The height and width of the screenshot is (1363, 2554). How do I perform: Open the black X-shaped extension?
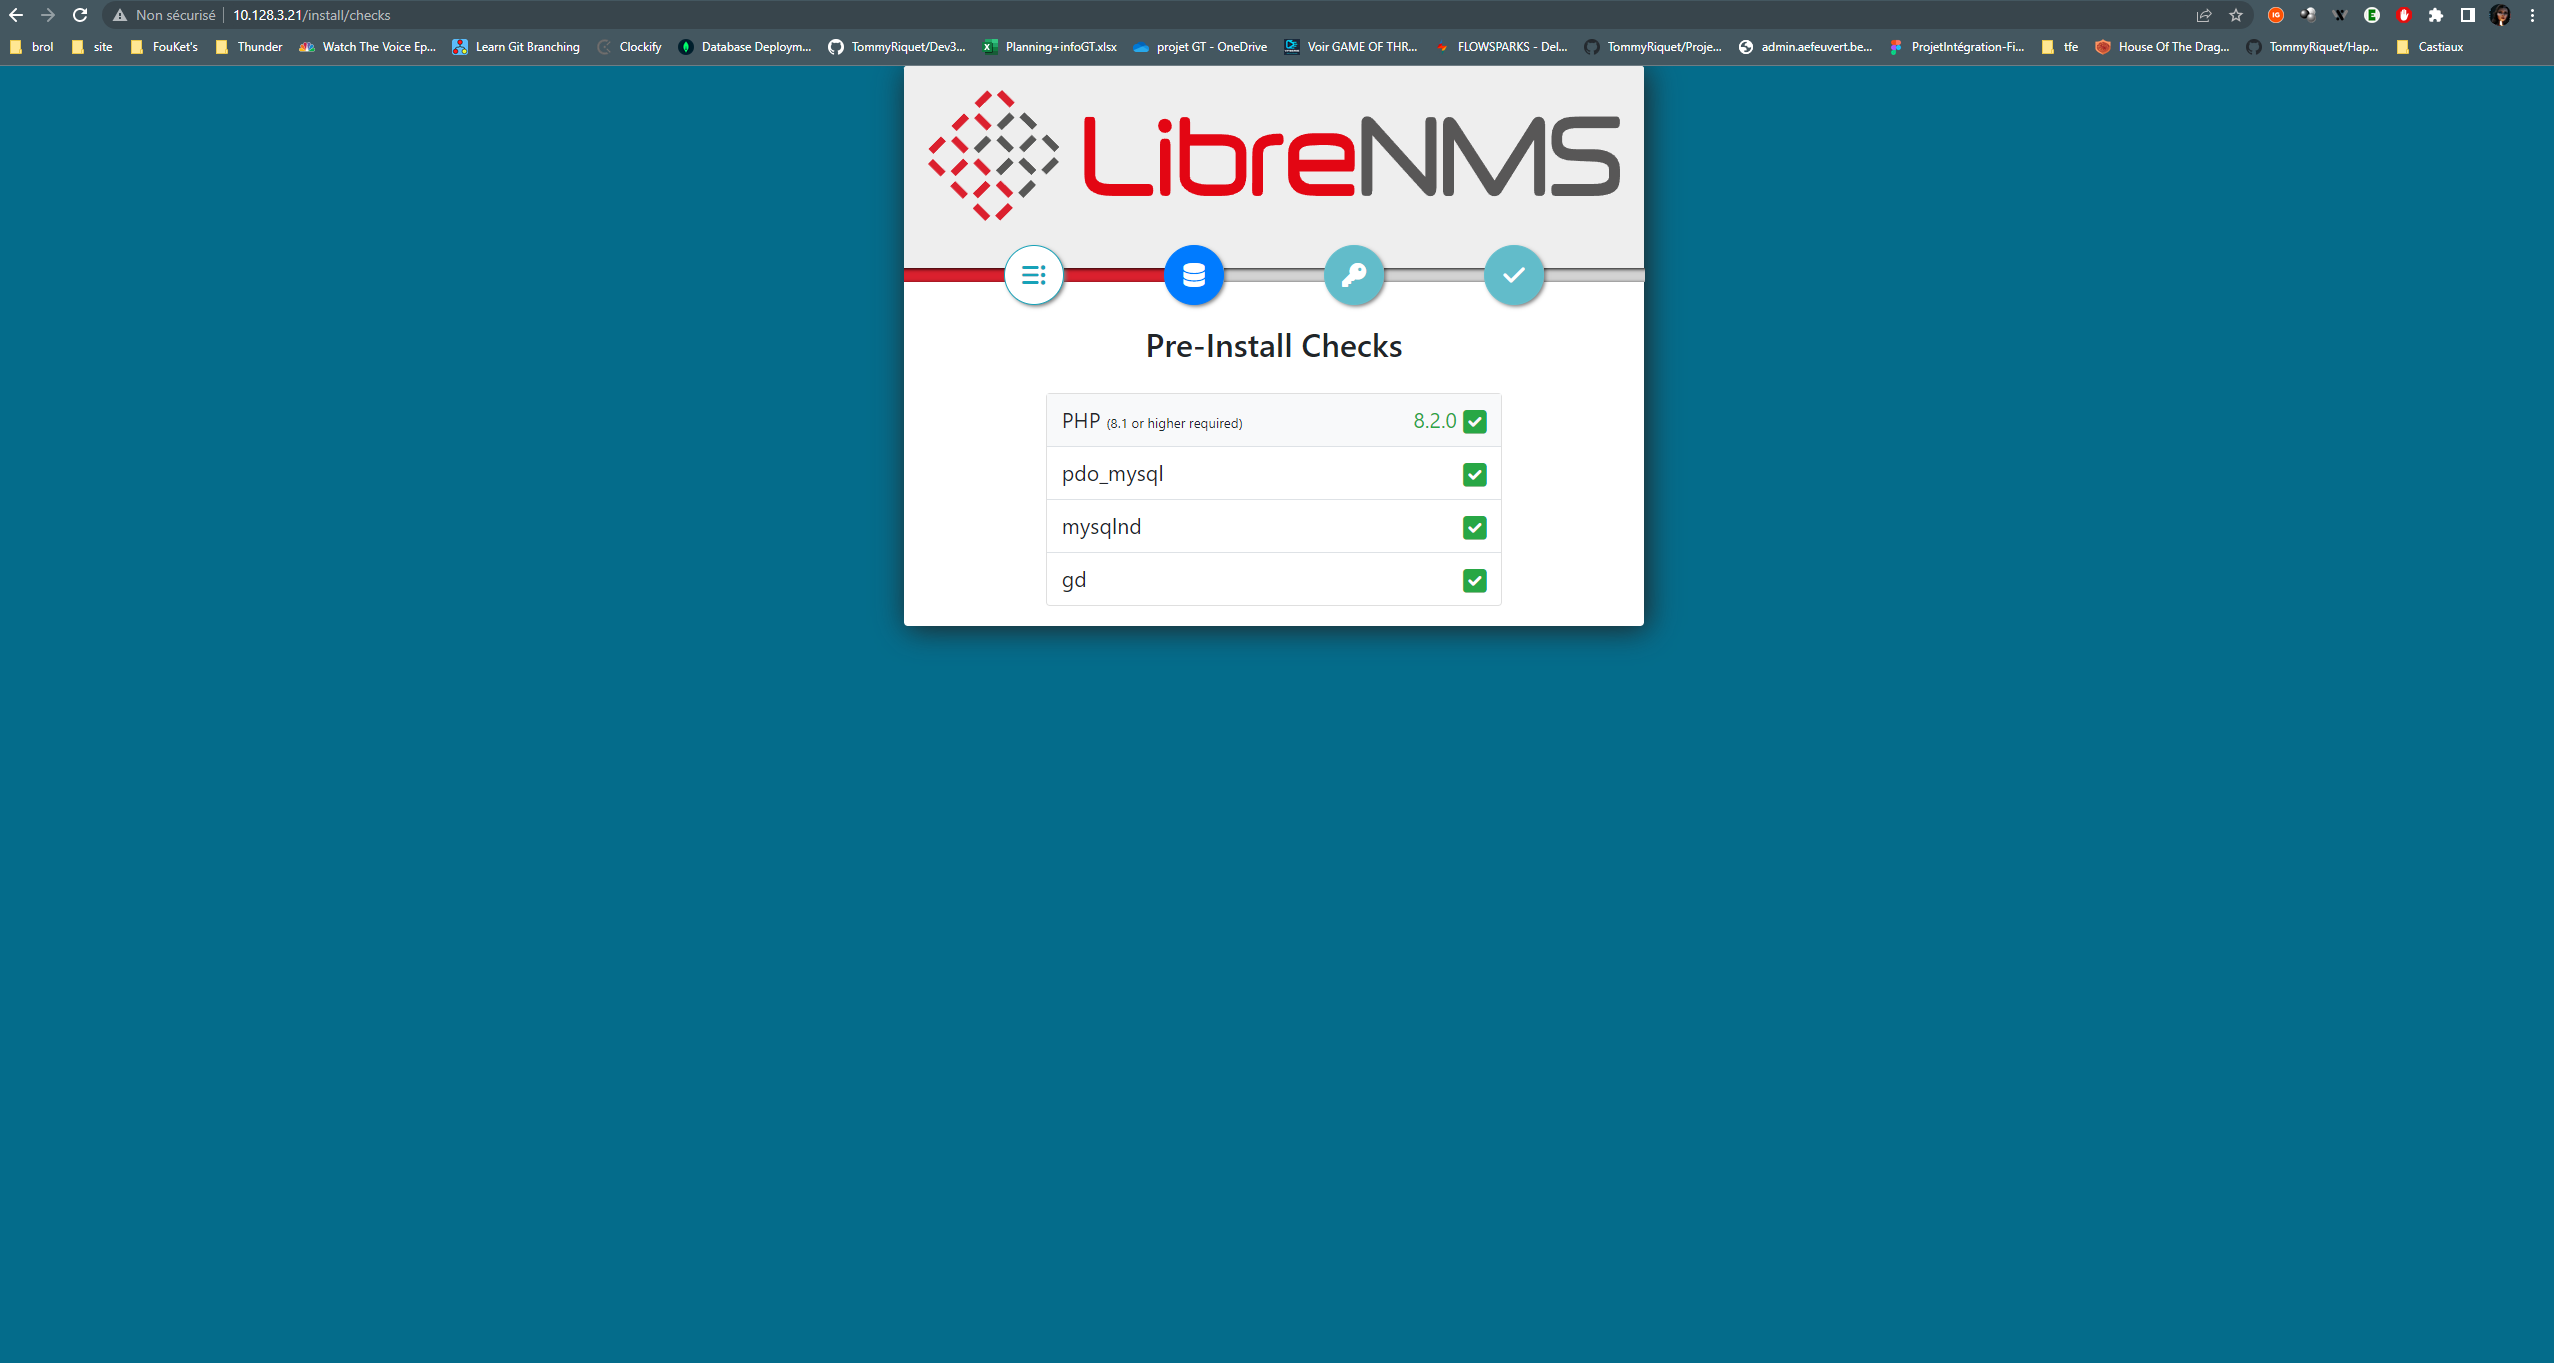tap(2340, 15)
